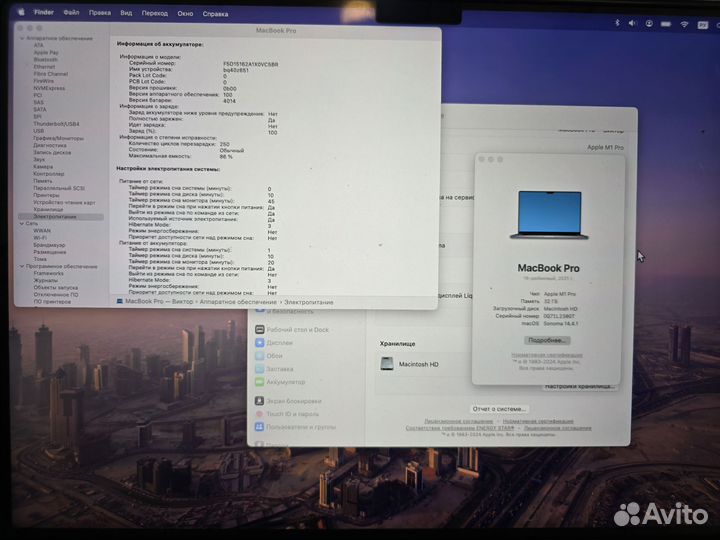Open ENERGY STAR compliance link
The image size is (720, 540).
460,428
